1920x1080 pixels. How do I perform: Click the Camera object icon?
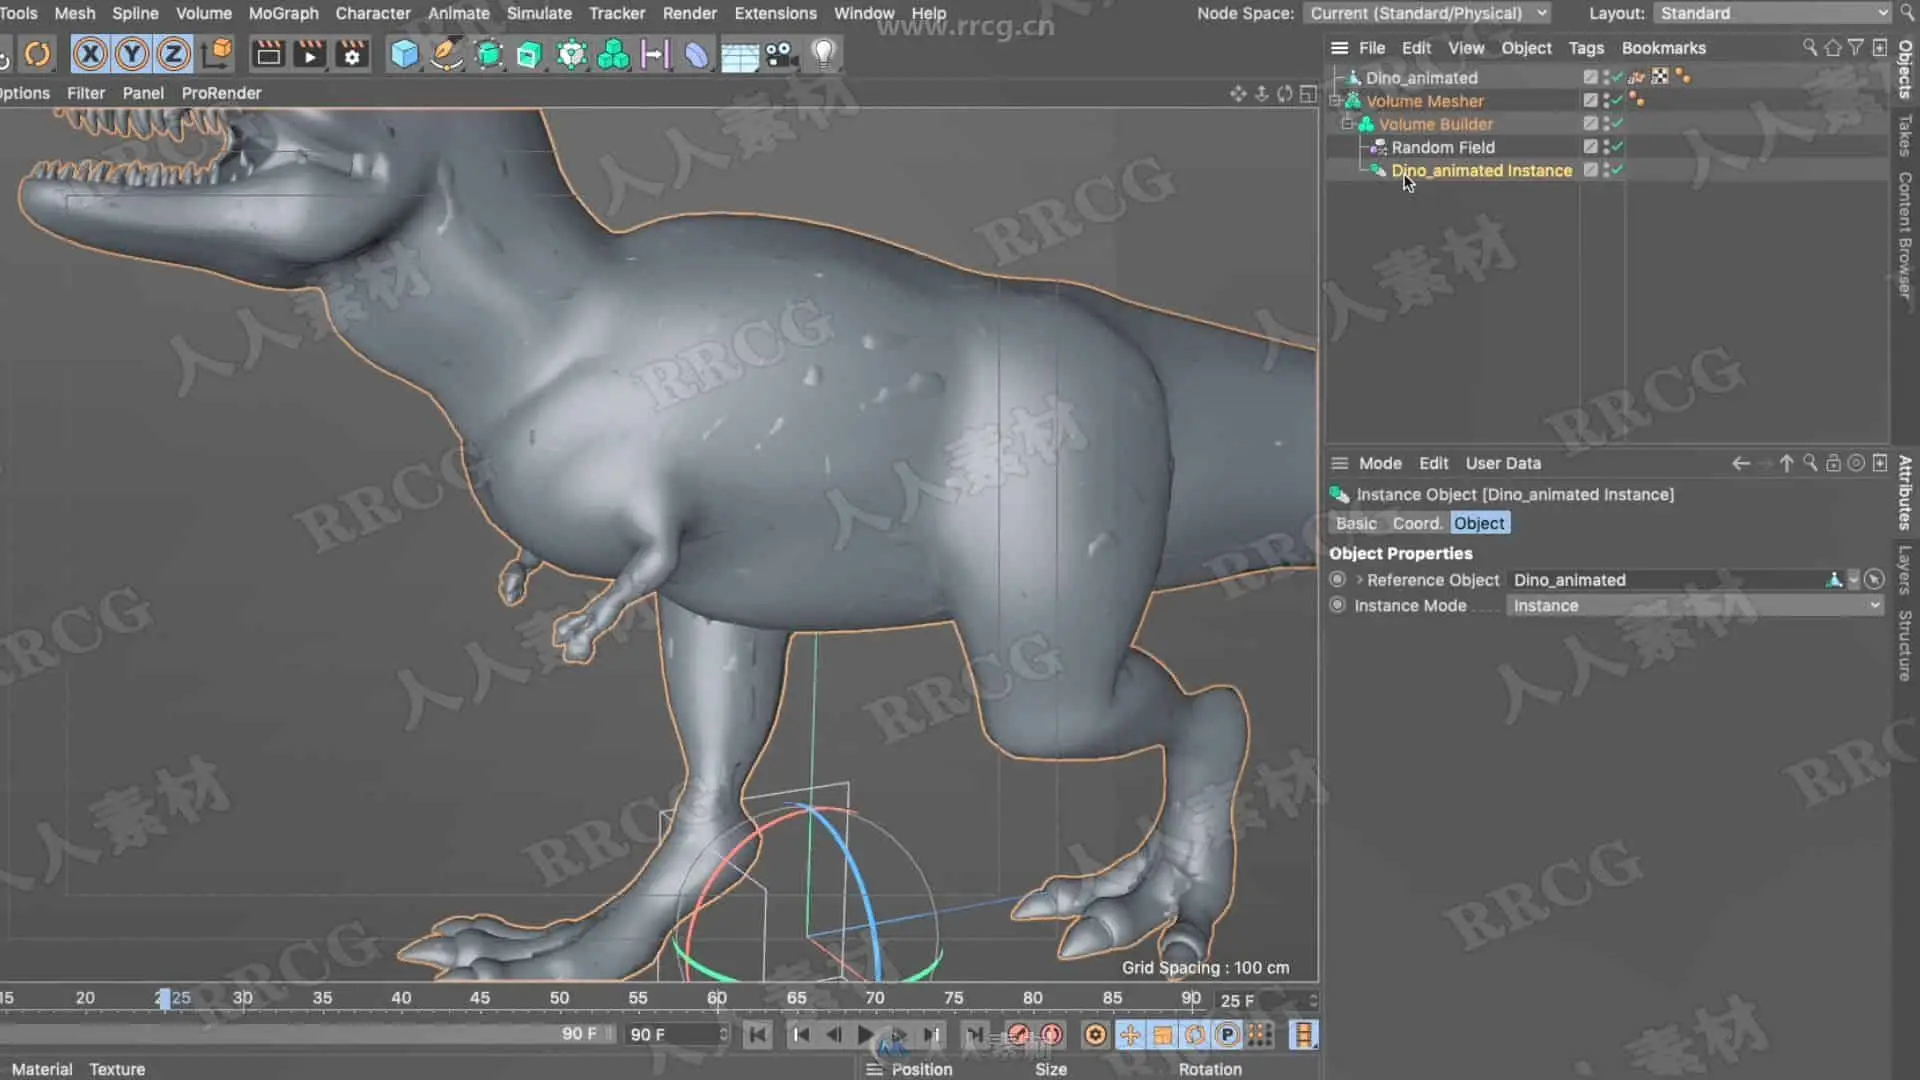coord(781,54)
